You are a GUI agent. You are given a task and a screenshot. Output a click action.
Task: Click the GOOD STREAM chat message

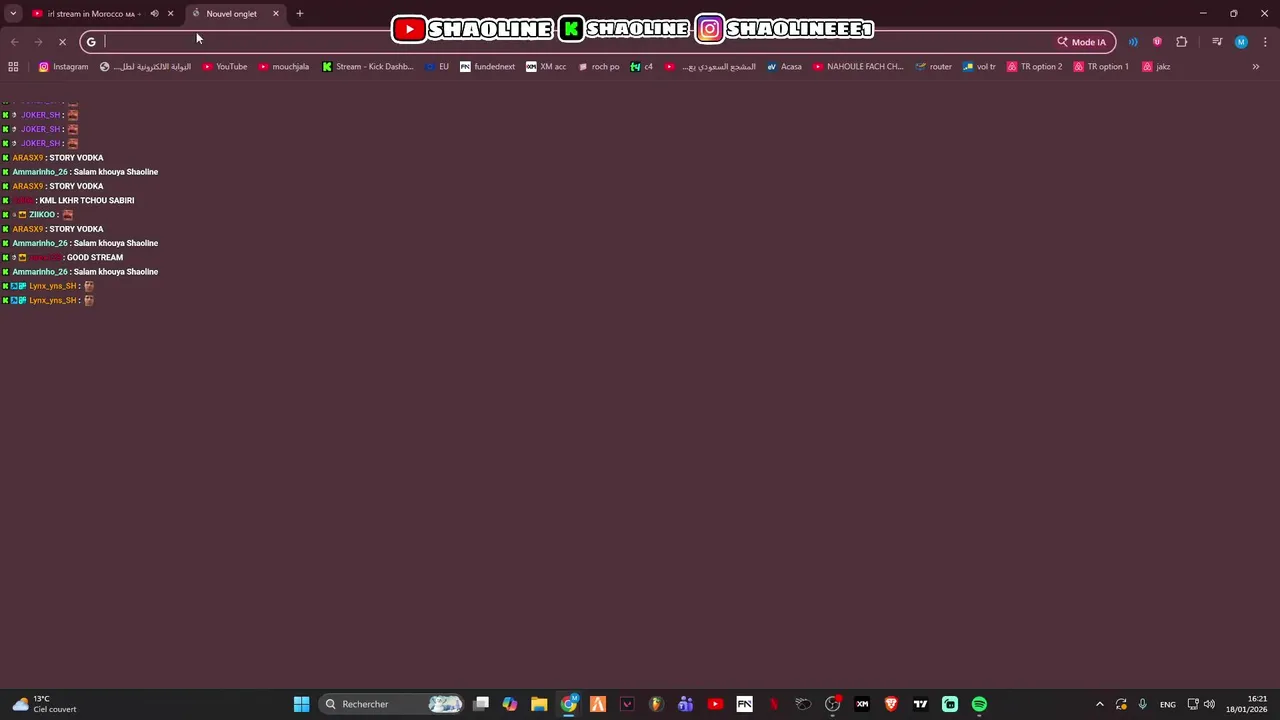click(x=94, y=257)
